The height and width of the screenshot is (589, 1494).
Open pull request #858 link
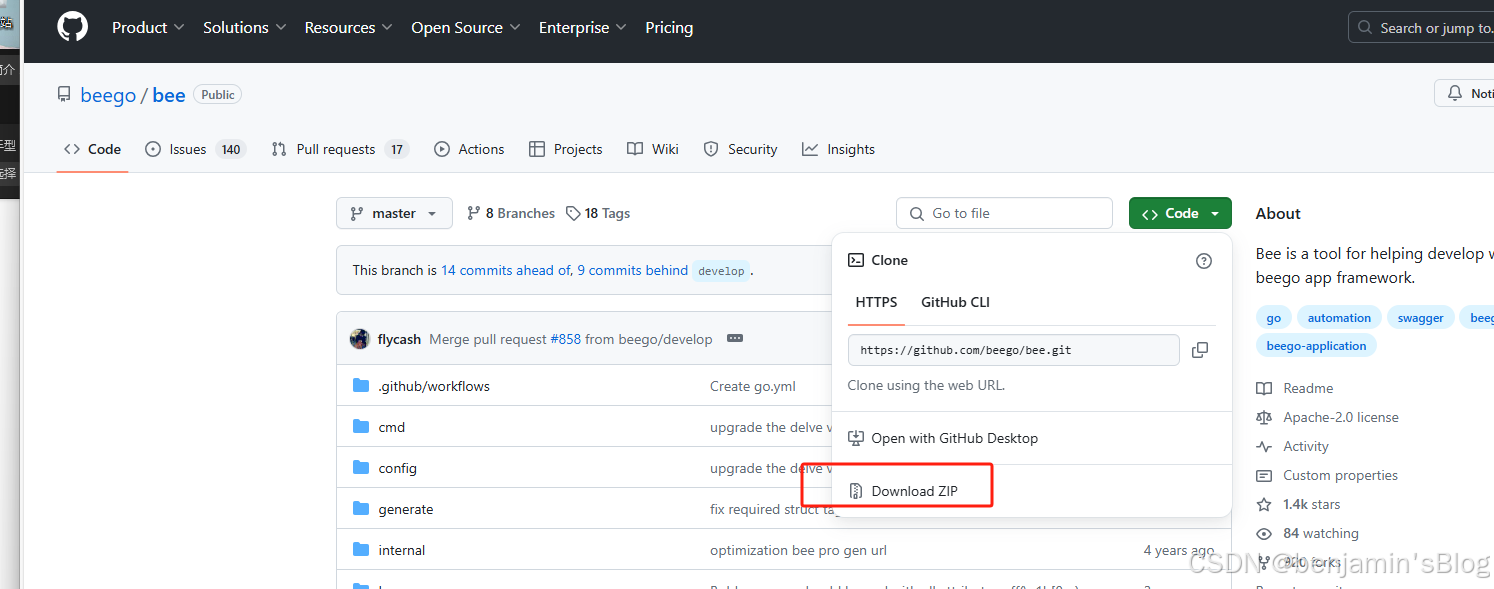(x=565, y=339)
